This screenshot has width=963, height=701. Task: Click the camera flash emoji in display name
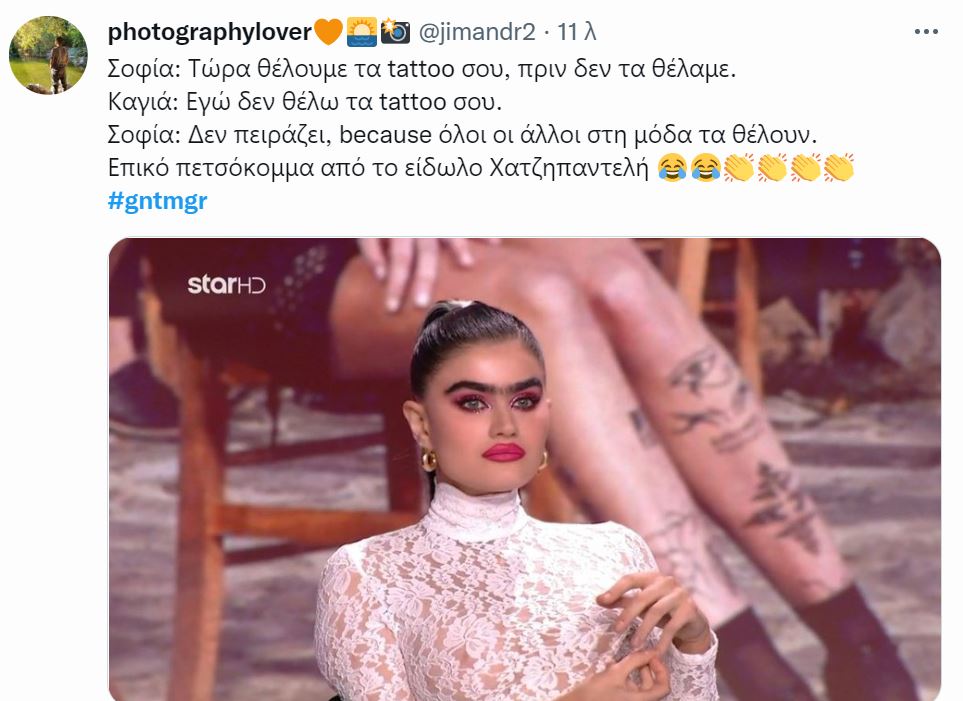point(395,32)
